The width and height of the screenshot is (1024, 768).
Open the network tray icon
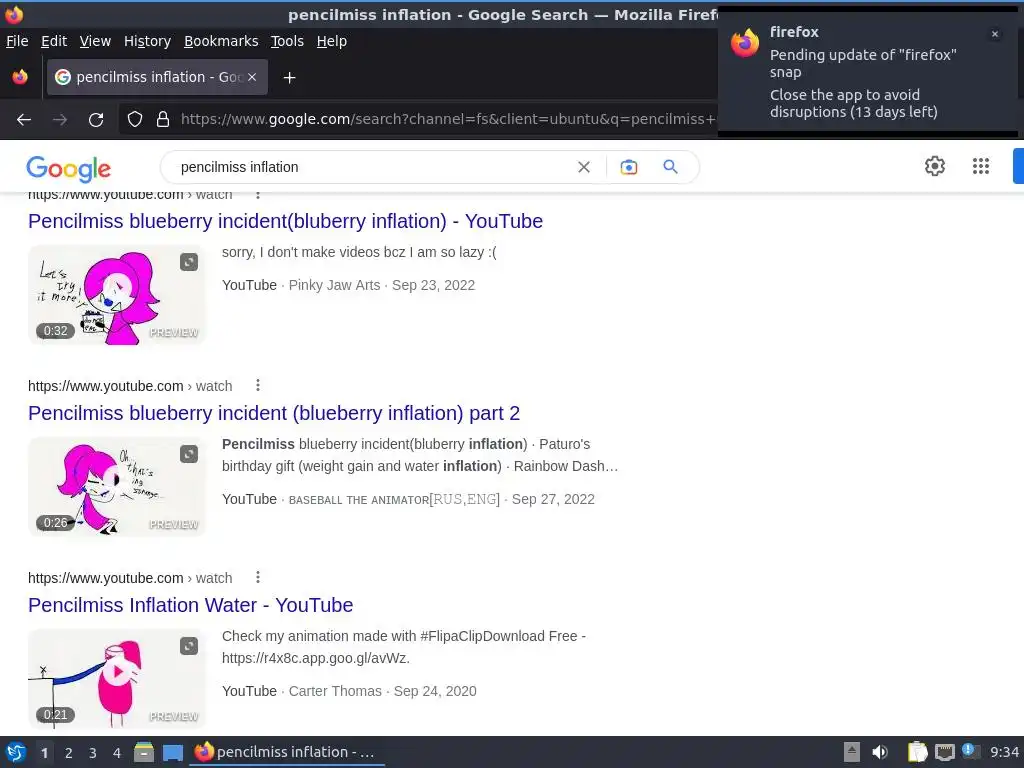944,752
